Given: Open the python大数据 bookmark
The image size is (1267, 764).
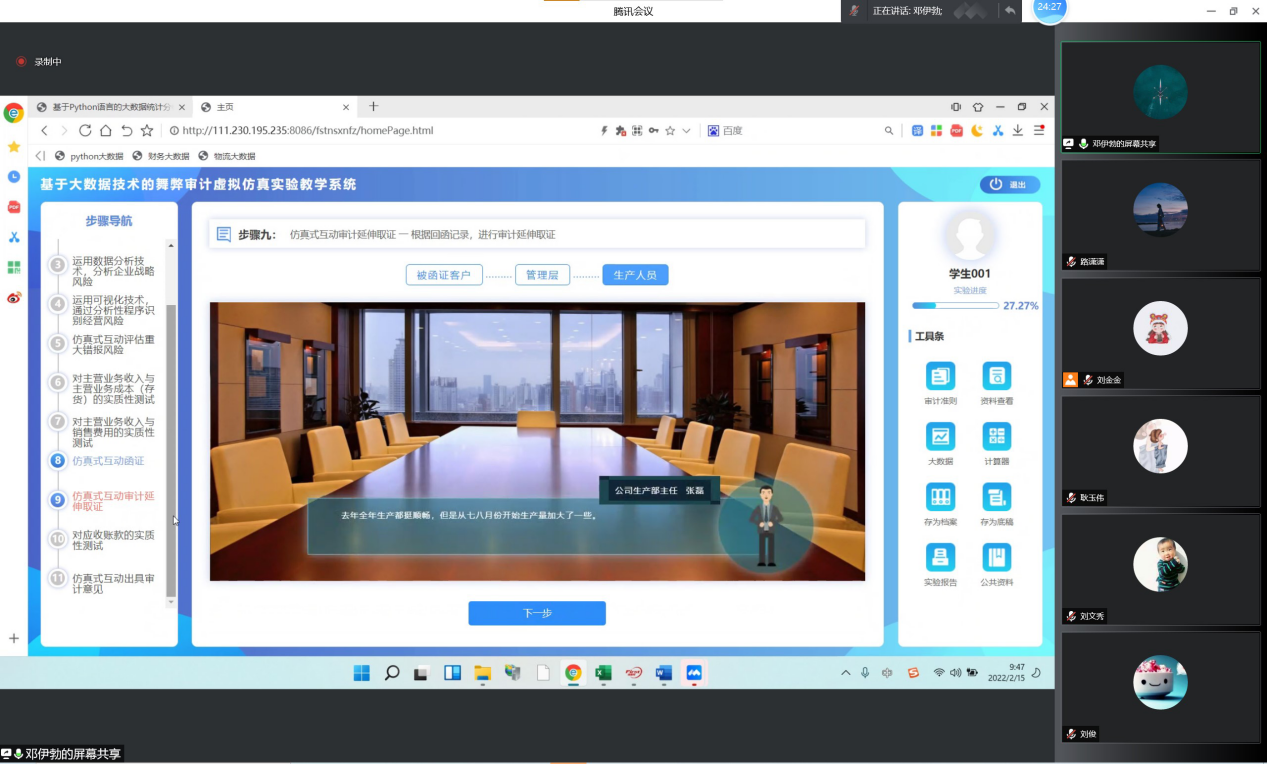Looking at the screenshot, I should click(90, 156).
